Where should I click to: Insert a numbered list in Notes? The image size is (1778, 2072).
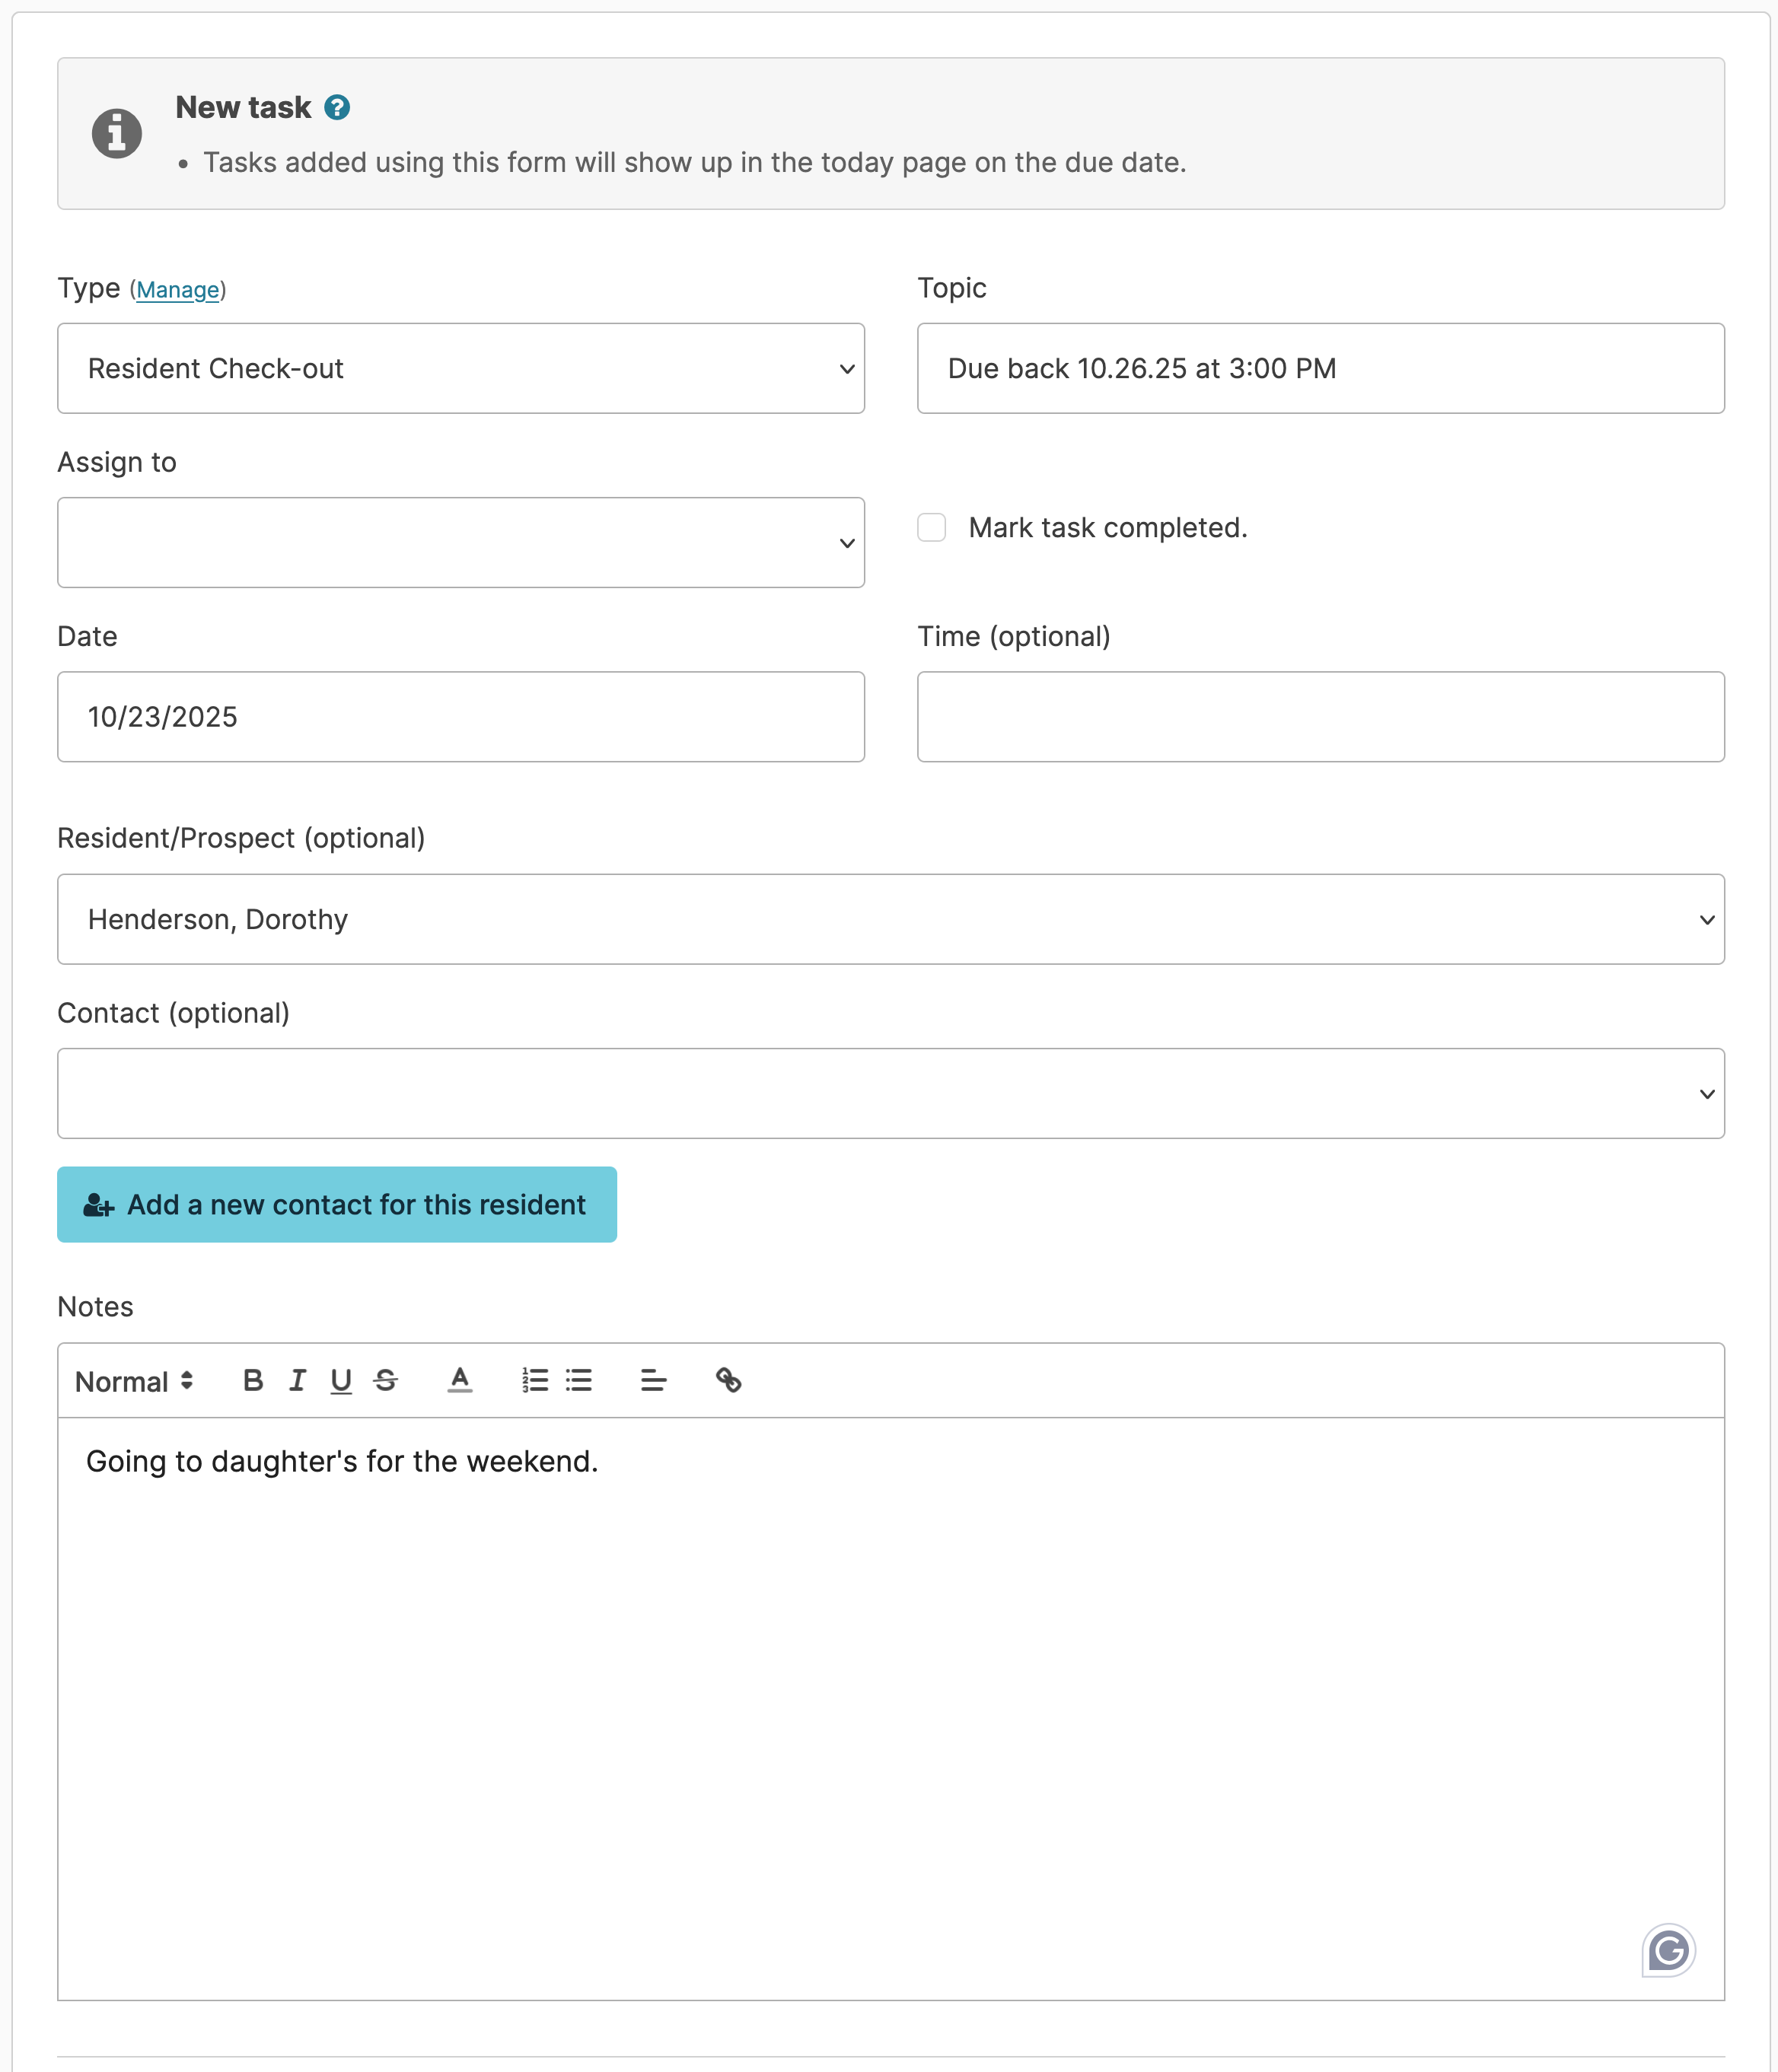coord(535,1381)
